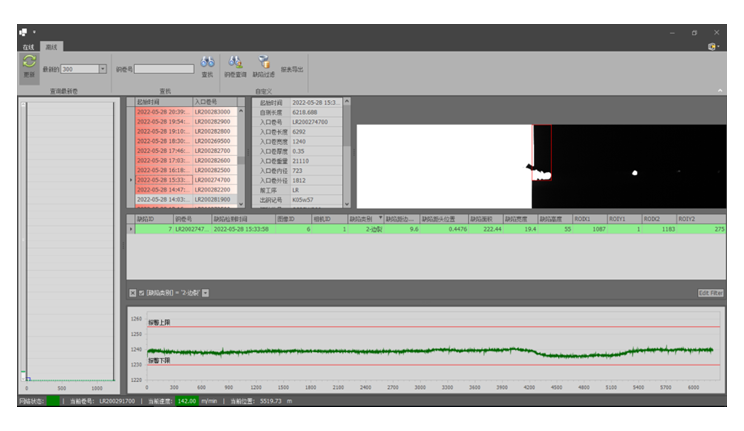Viewport: 744px width, 431px height.
Task: Open the filter history dropdown arrow
Action: point(205,293)
